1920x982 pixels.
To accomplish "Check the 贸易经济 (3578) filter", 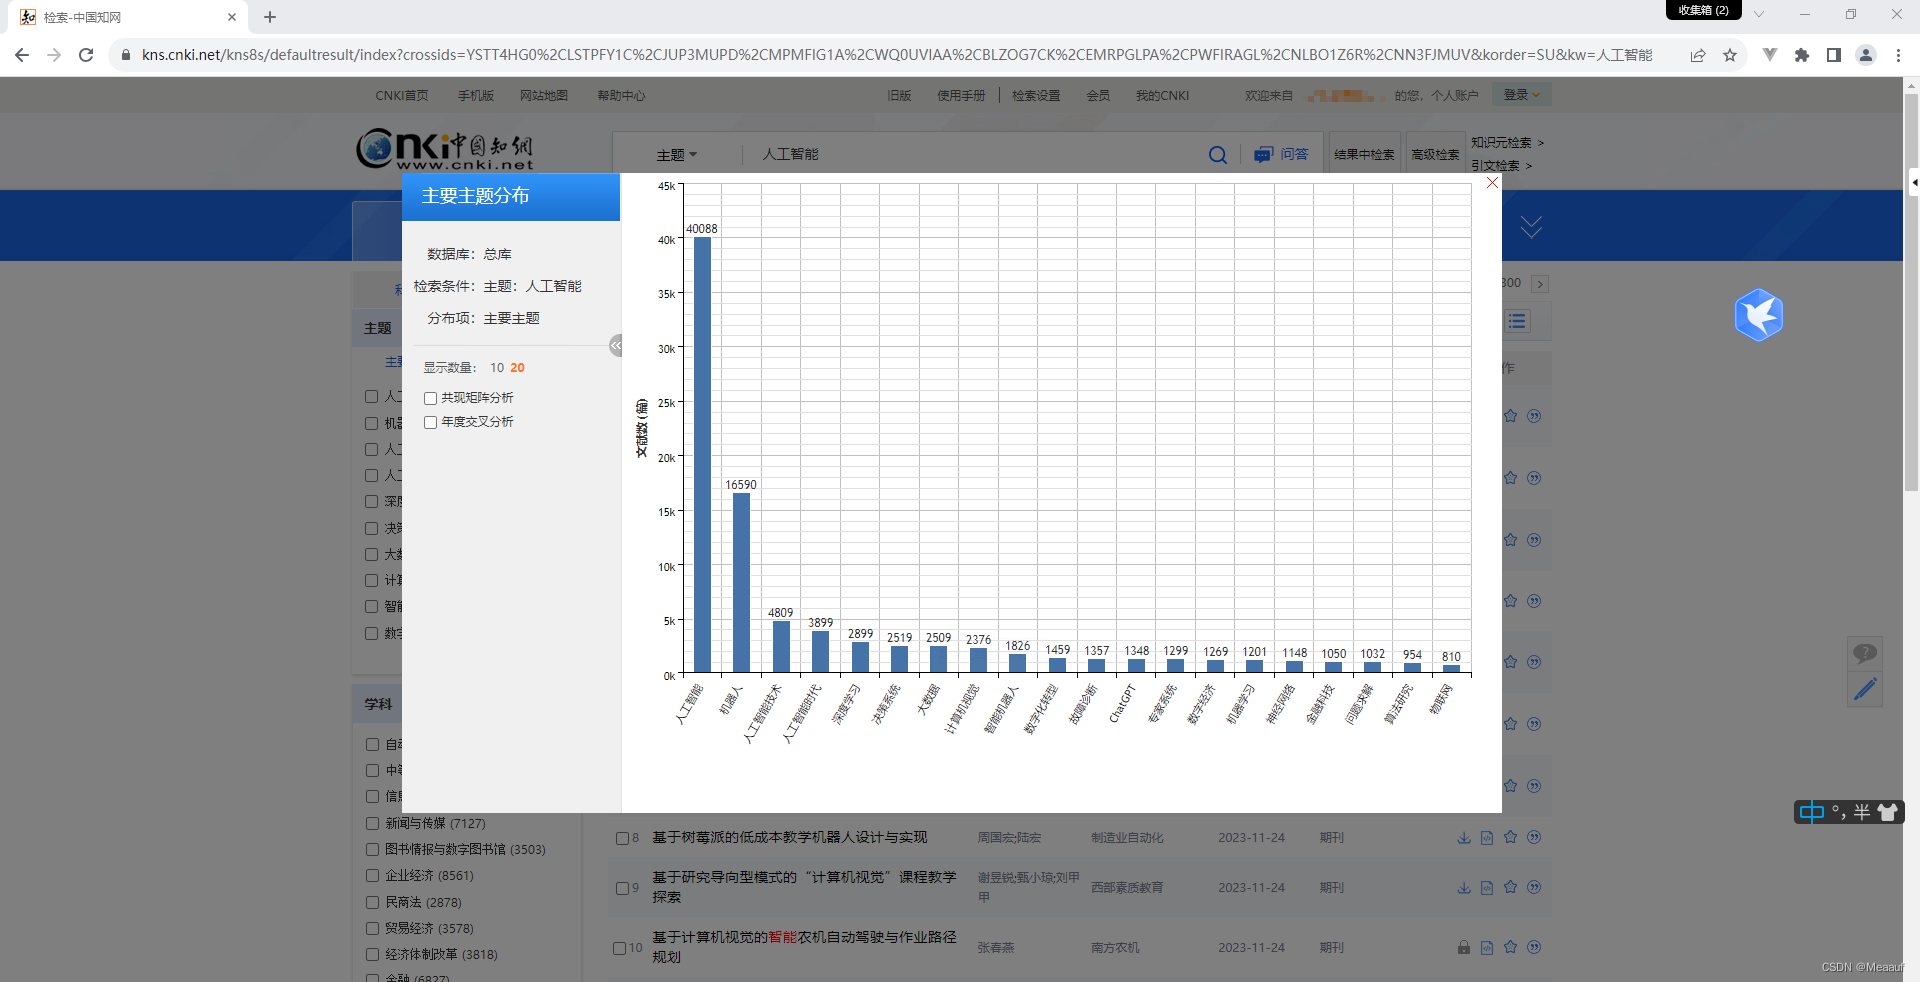I will (x=372, y=929).
